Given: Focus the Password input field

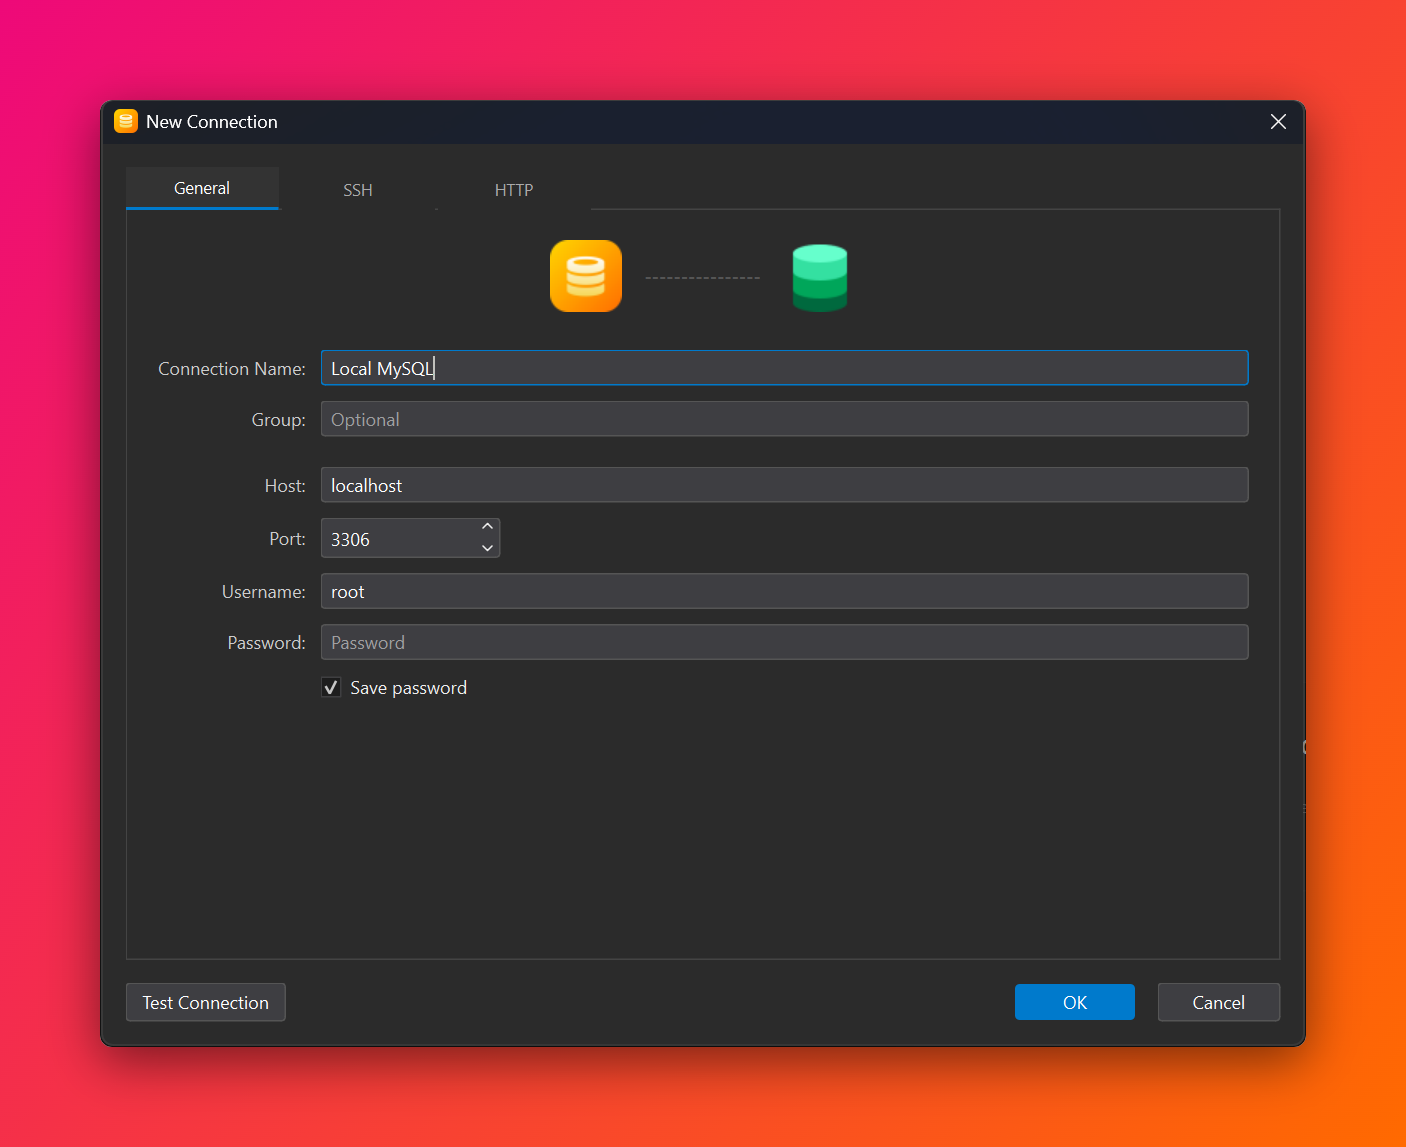Looking at the screenshot, I should click(x=785, y=642).
